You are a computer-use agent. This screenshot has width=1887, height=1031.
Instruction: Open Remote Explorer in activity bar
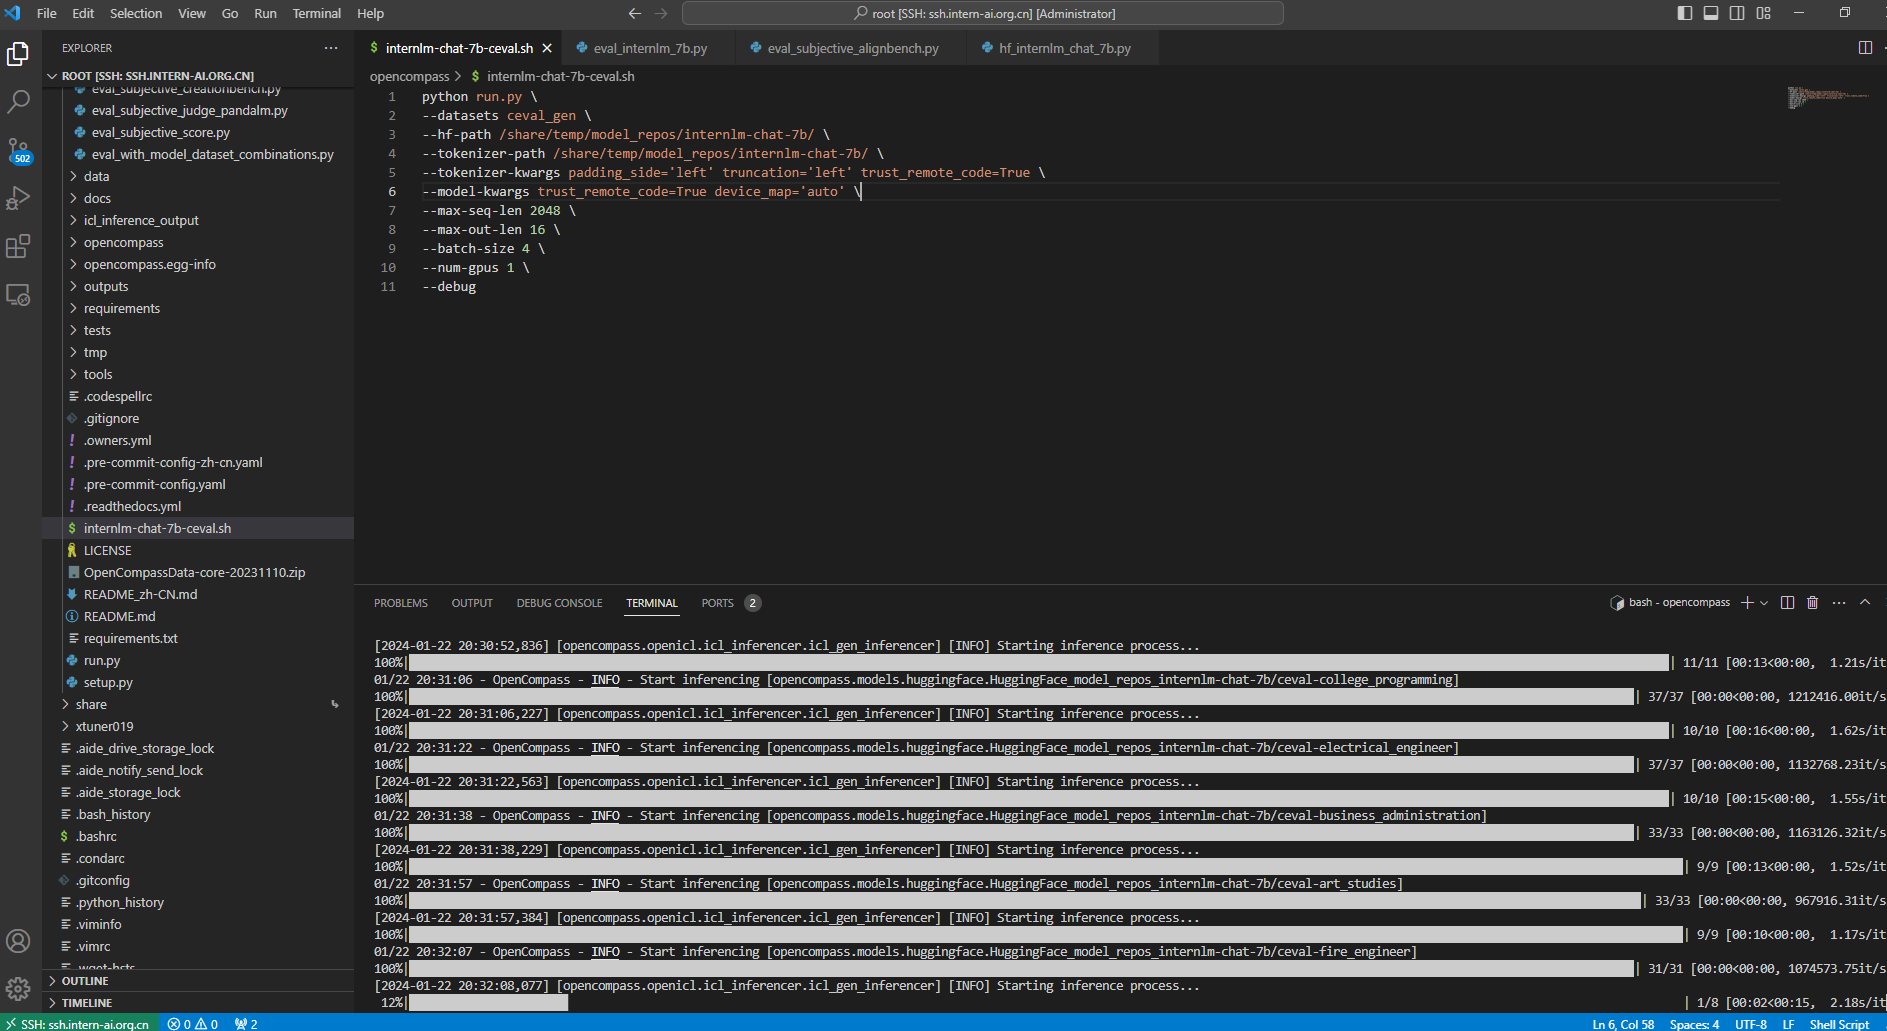tap(18, 295)
